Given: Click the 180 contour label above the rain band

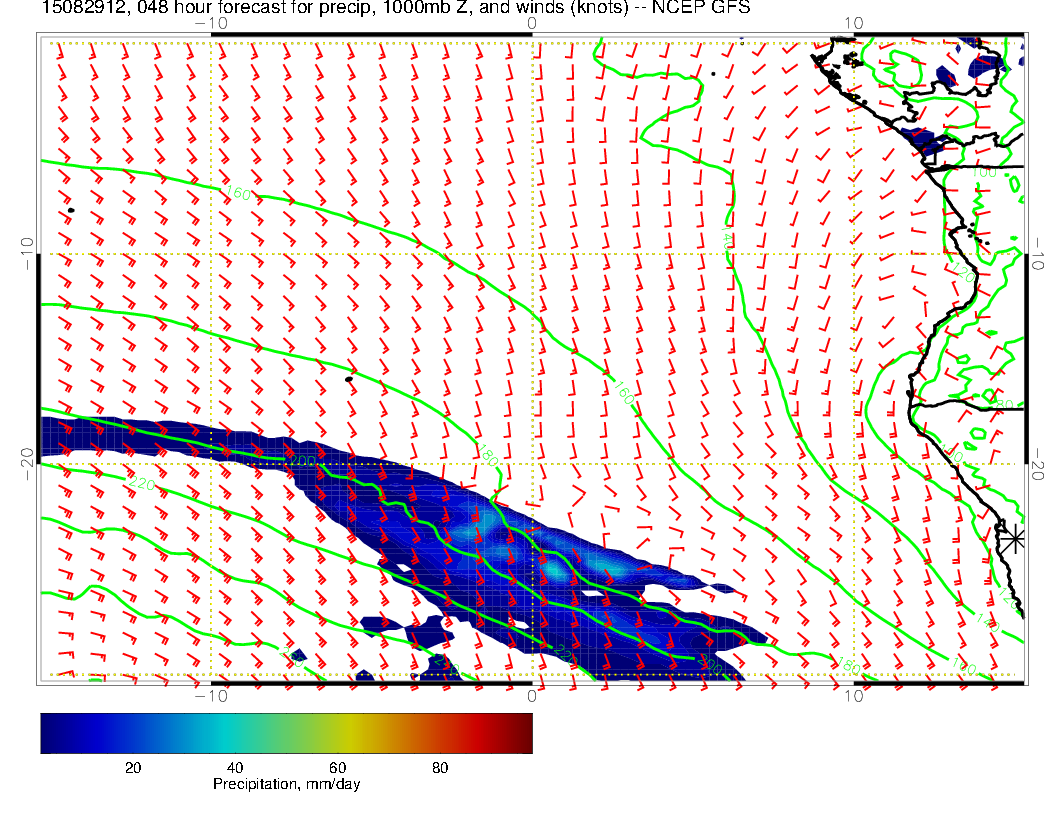Looking at the screenshot, I should coord(488,454).
